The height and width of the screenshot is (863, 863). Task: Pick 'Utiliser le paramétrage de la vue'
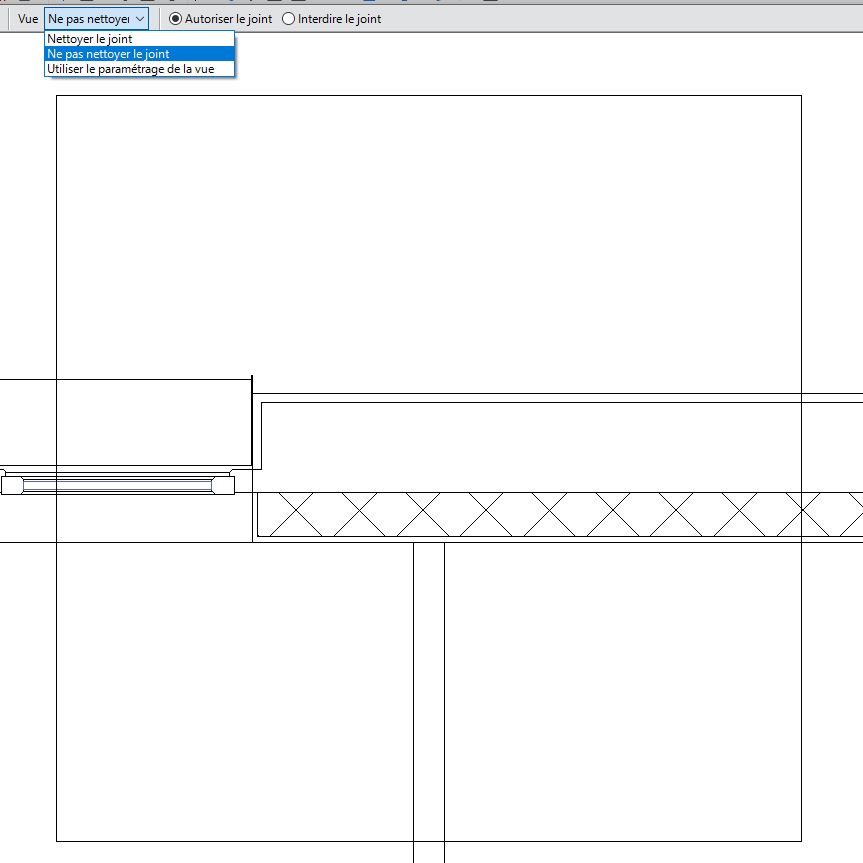click(130, 69)
